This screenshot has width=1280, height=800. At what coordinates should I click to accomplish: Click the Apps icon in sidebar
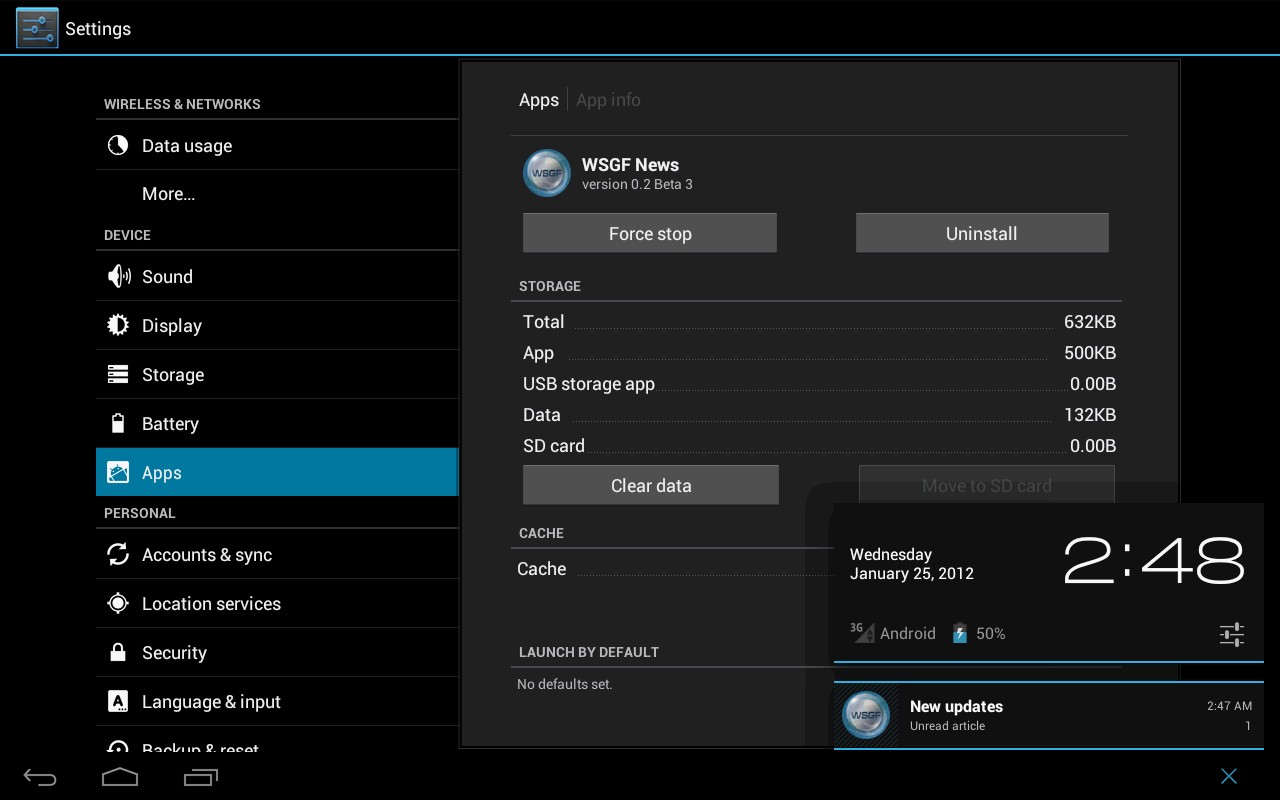click(118, 472)
